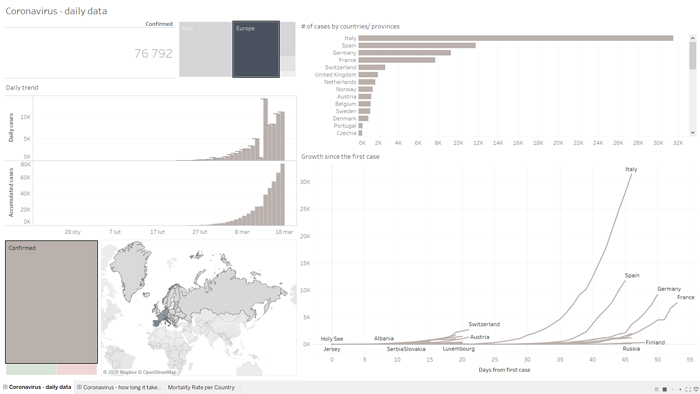The image size is (700, 394).
Task: Click the 'Spain' line label in growth chart
Action: (632, 275)
